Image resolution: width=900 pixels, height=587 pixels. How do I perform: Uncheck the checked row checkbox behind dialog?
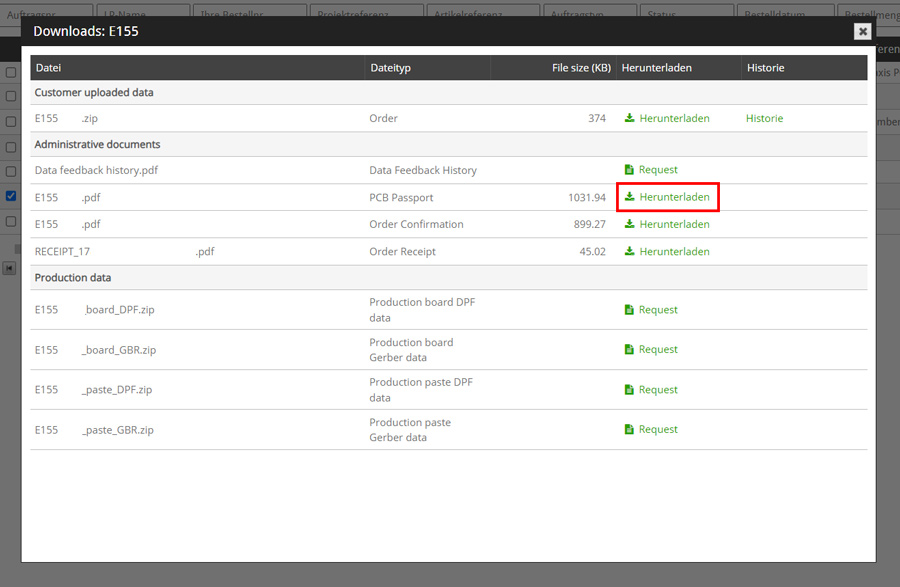pos(11,196)
